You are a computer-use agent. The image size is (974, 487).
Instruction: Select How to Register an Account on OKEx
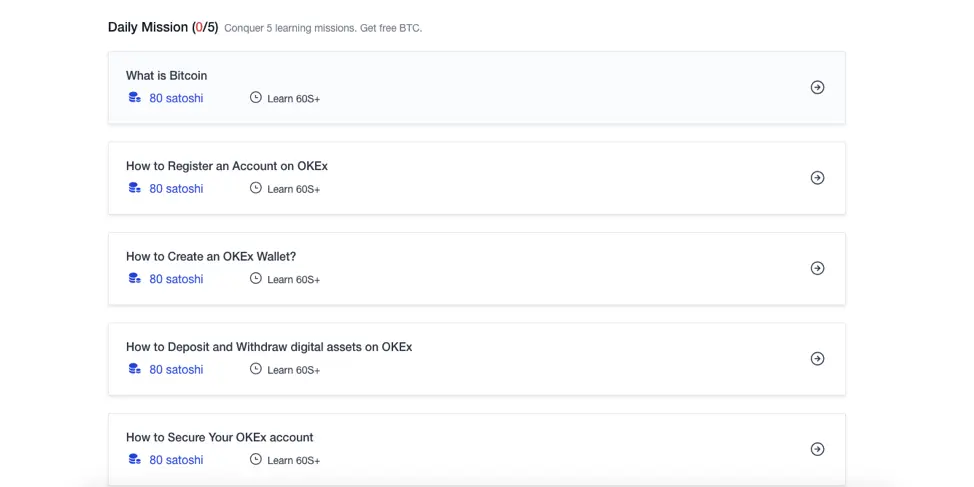(x=227, y=166)
